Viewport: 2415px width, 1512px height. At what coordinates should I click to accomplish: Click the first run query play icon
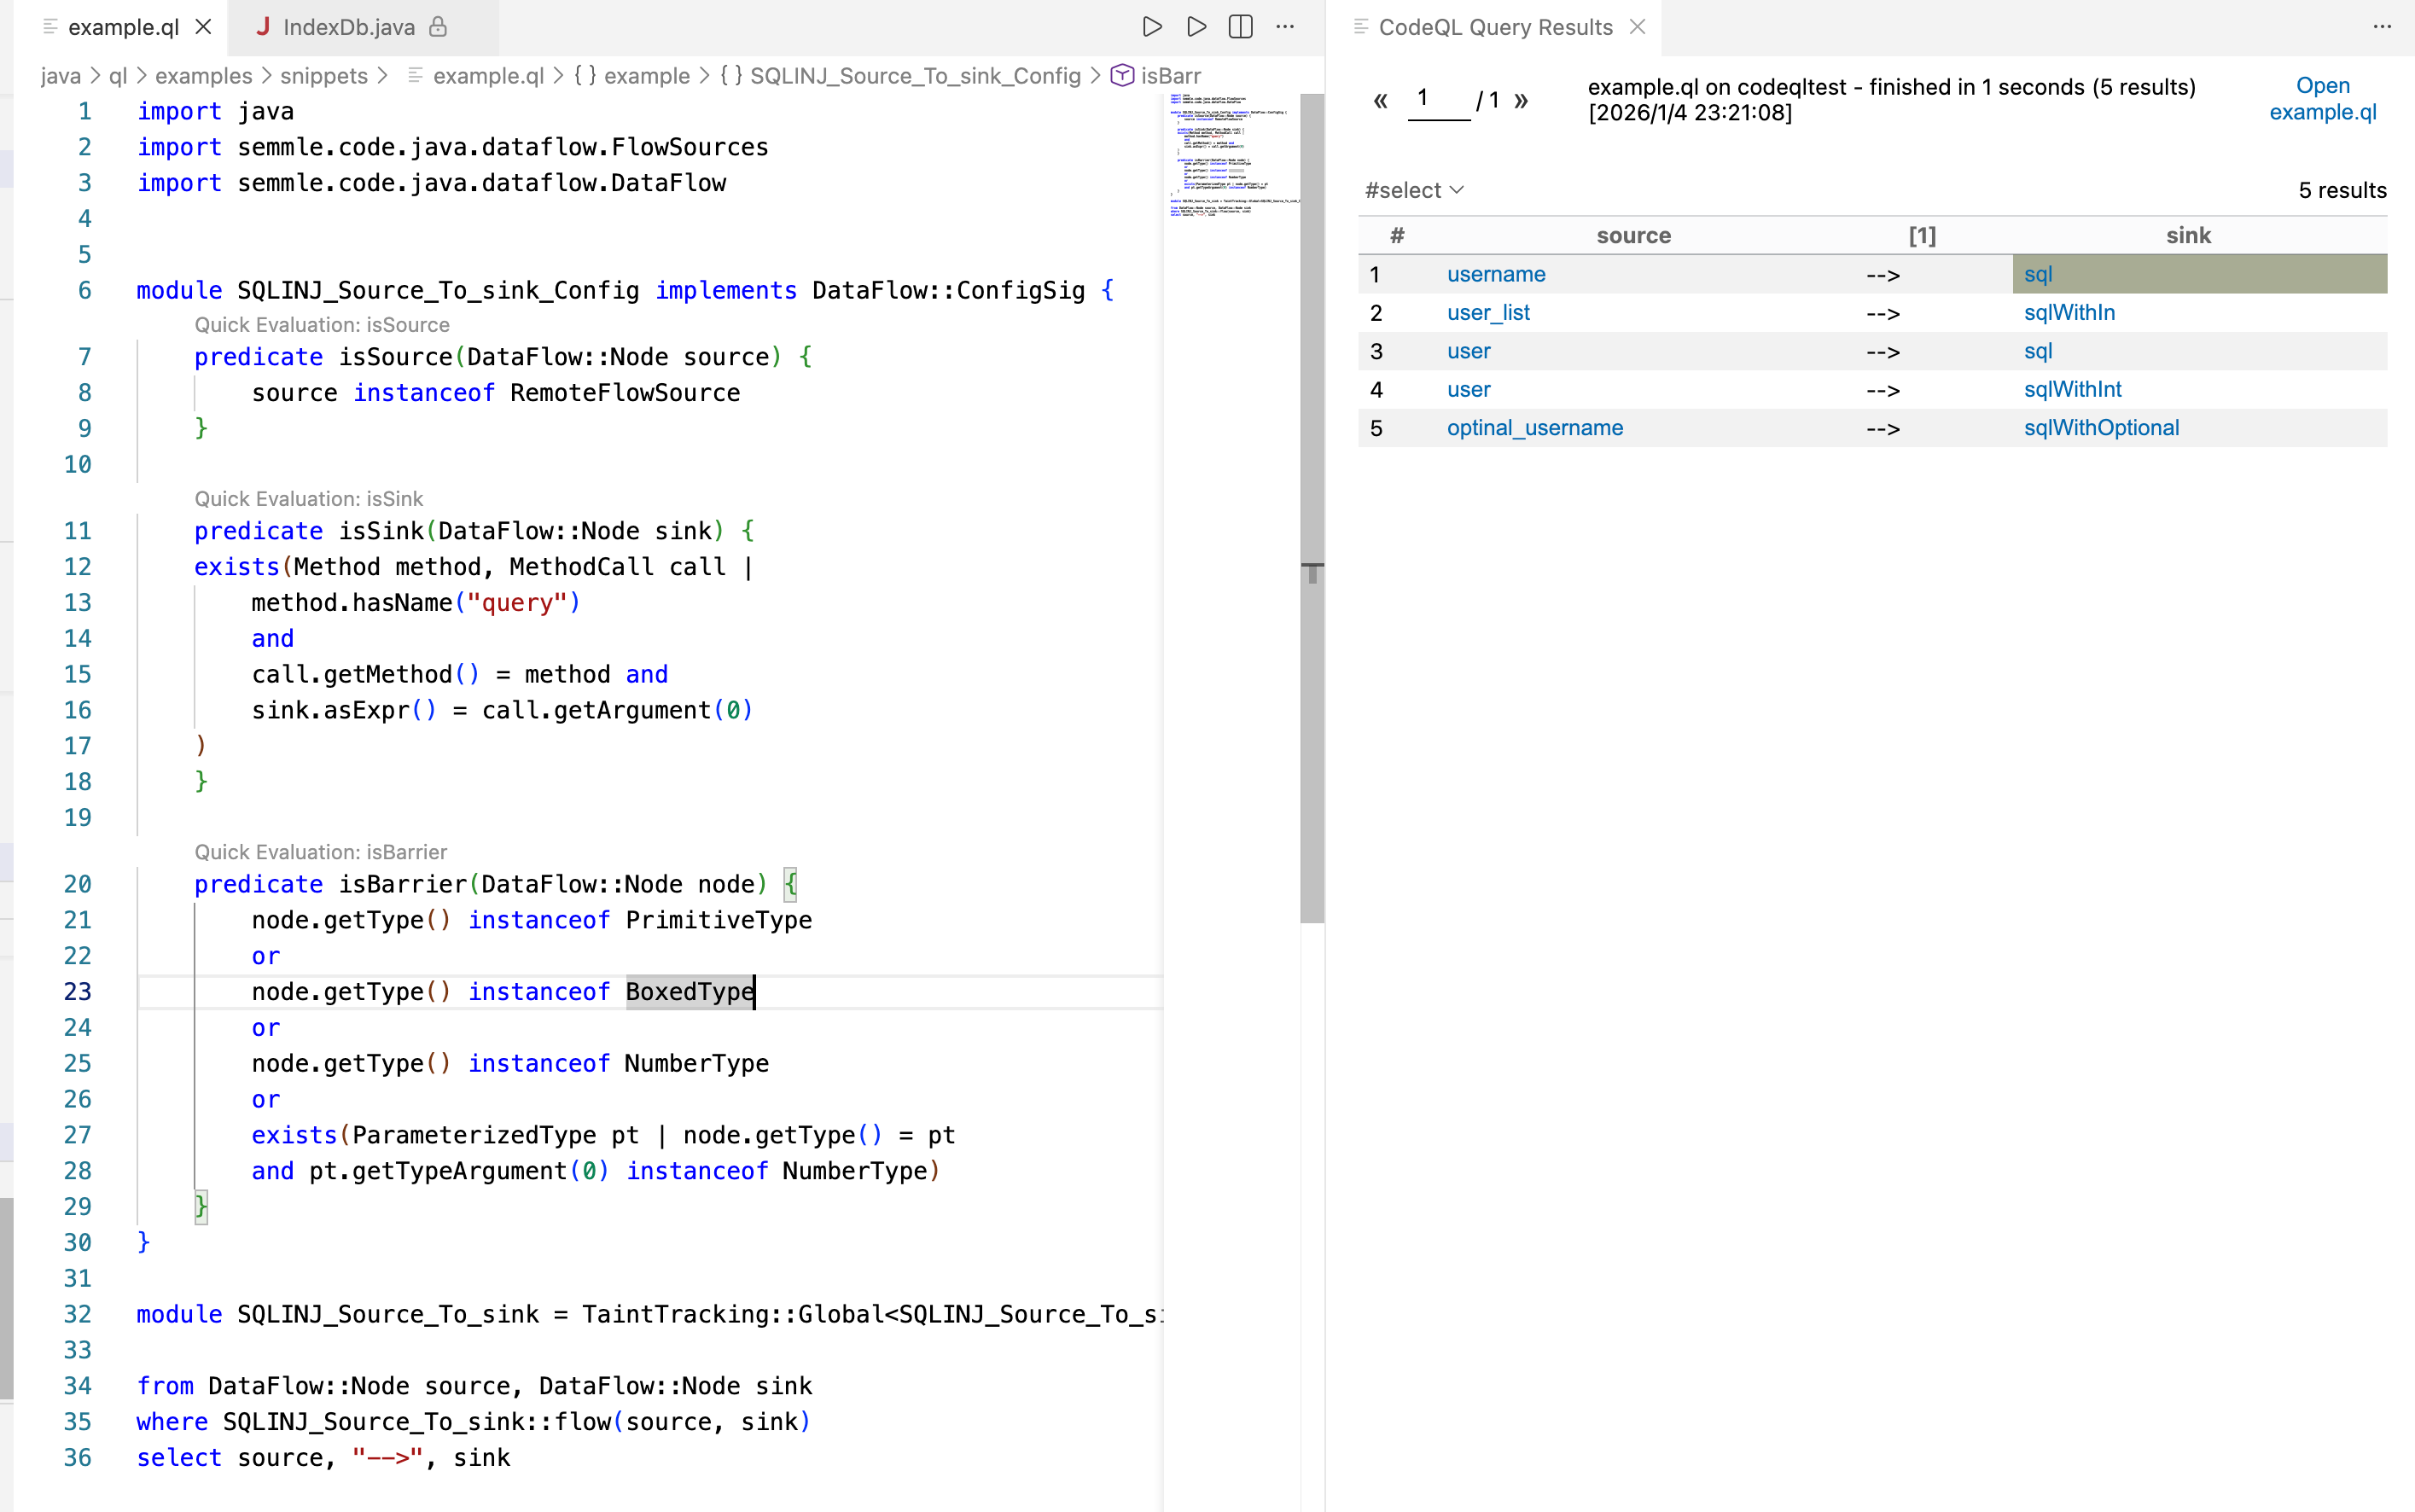(x=1152, y=27)
